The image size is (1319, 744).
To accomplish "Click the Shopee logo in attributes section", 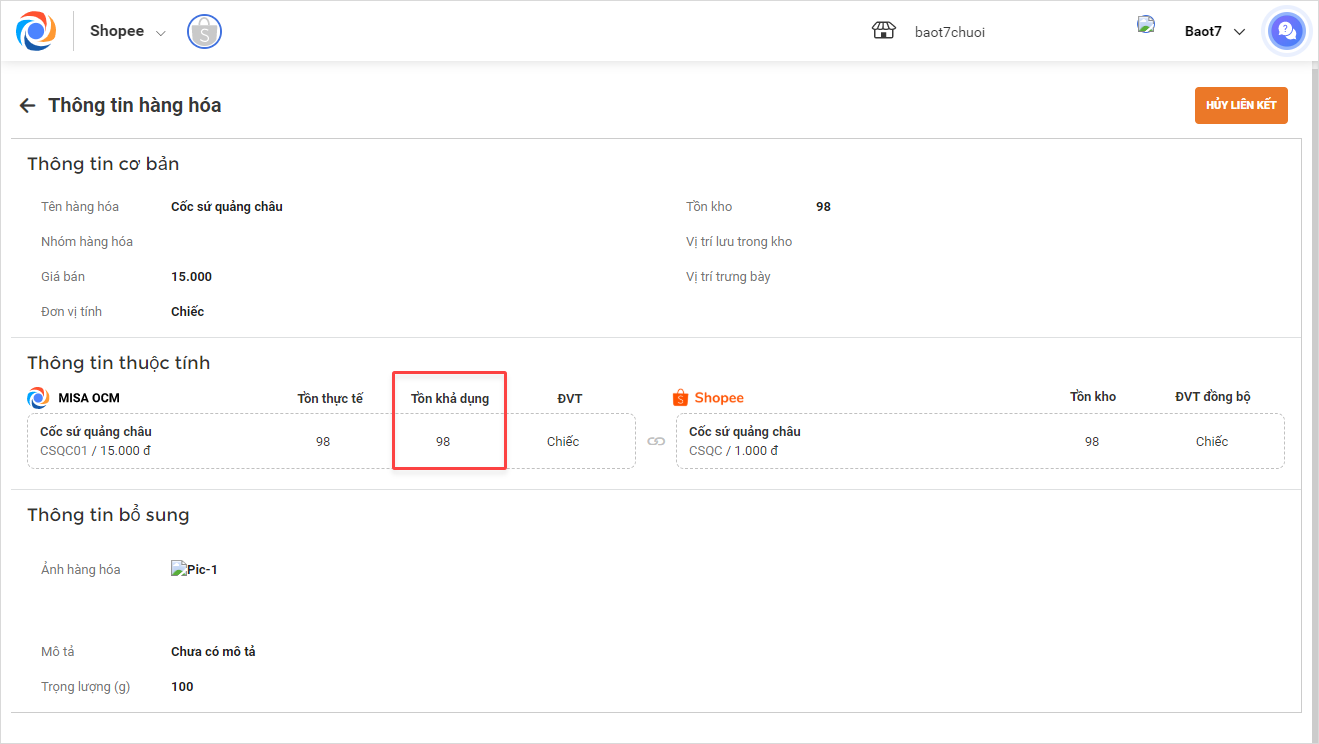I will point(709,398).
